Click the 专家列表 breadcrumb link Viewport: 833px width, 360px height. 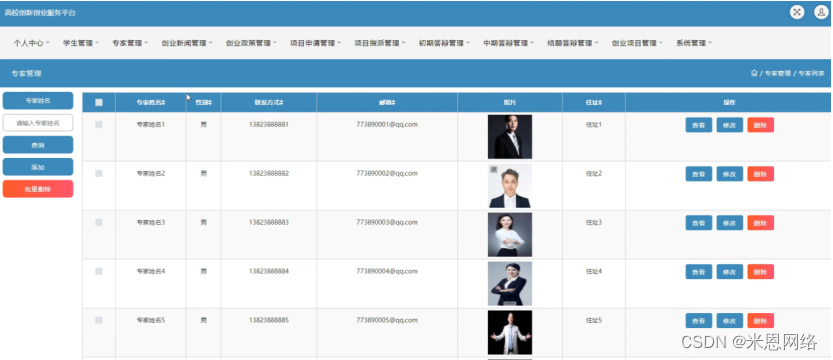[812, 73]
